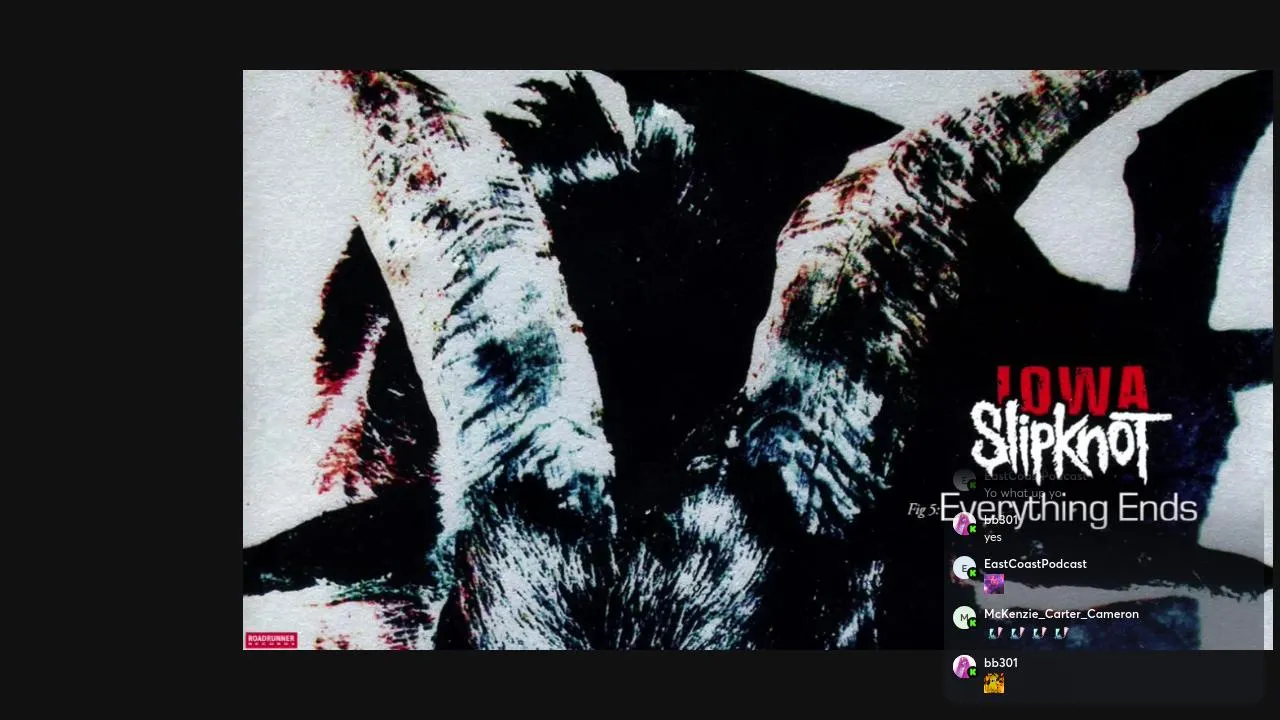Select username bb301 above the orange emote
The height and width of the screenshot is (720, 1280).
1001,663
